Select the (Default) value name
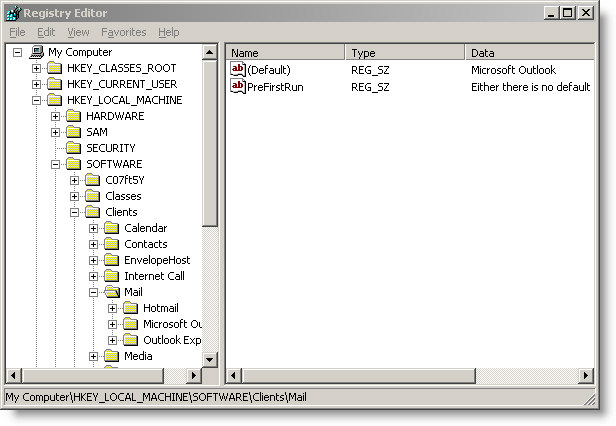 point(269,70)
